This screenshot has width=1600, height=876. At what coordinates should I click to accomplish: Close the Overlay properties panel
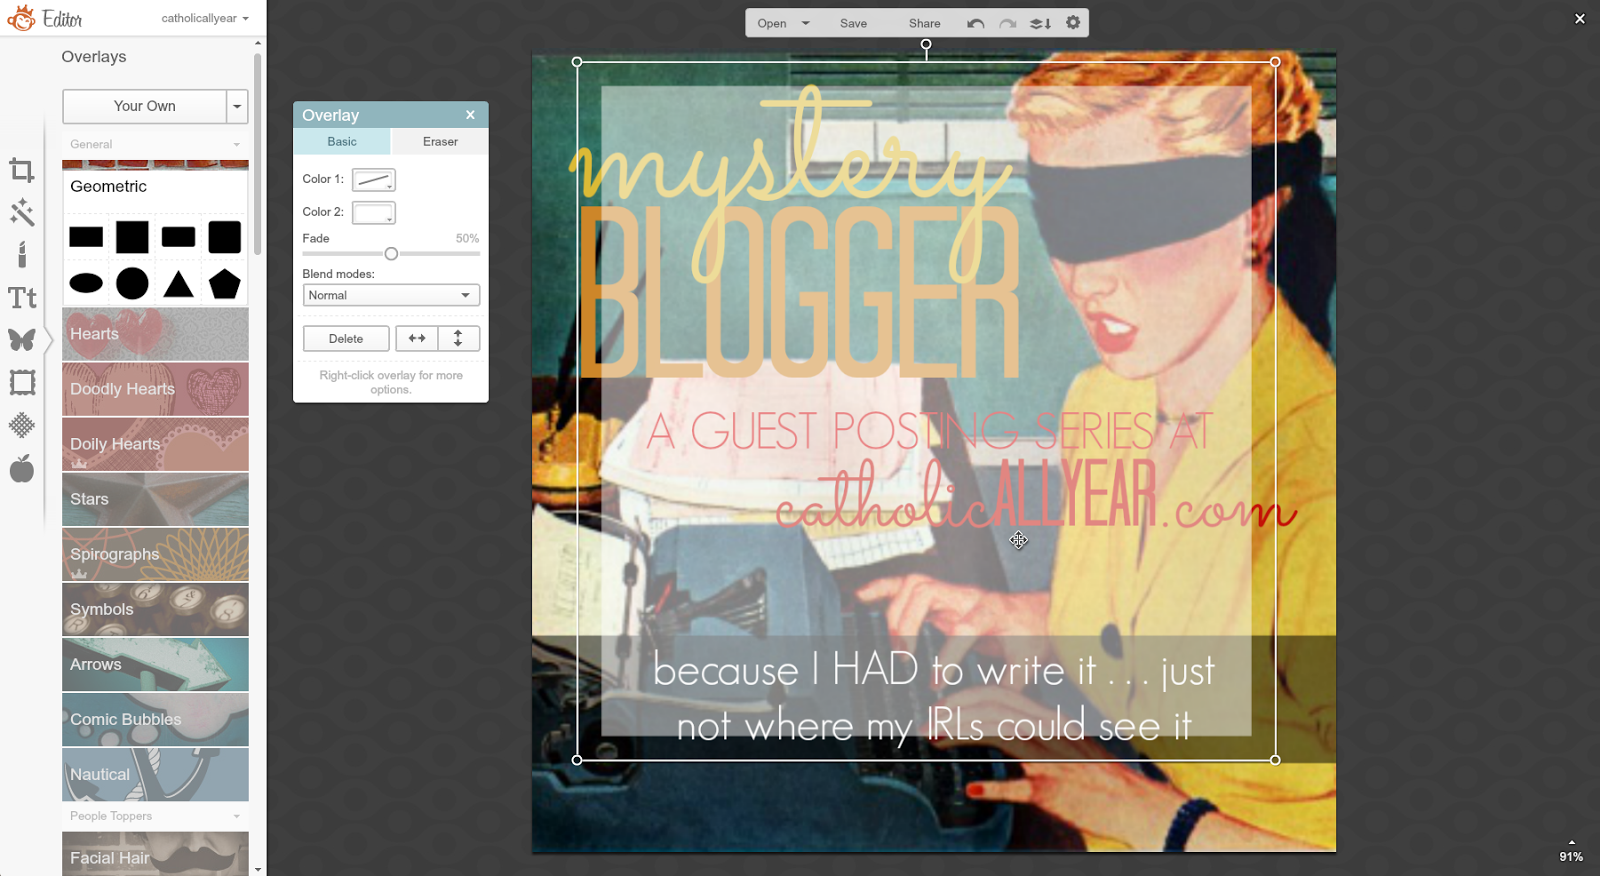pos(470,115)
